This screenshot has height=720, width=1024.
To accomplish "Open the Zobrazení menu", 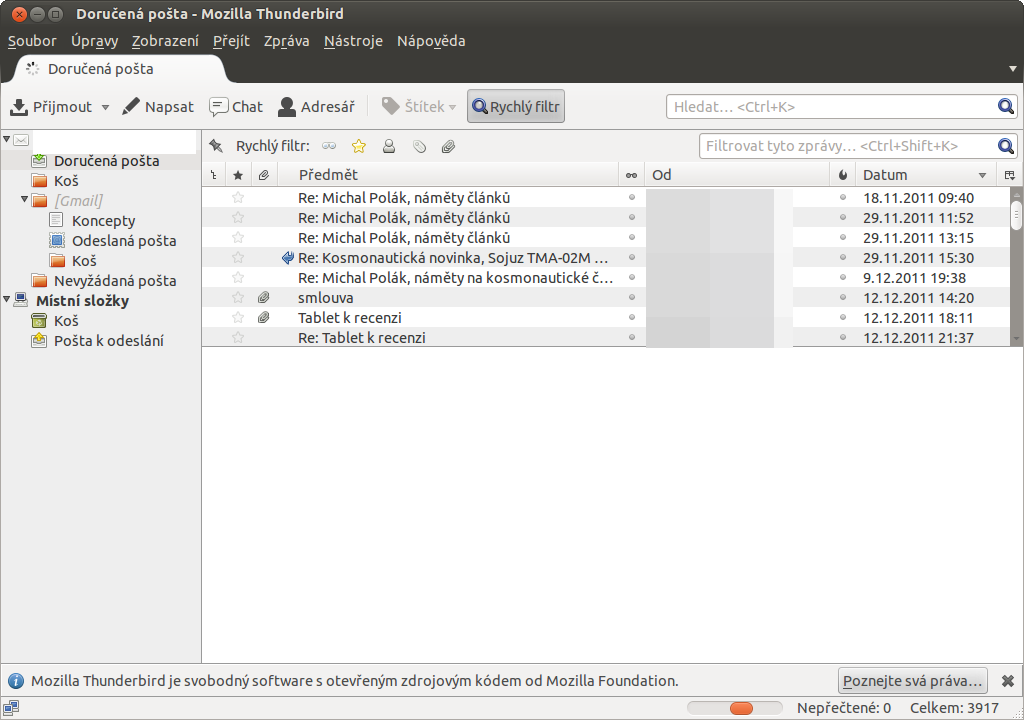I will click(165, 41).
